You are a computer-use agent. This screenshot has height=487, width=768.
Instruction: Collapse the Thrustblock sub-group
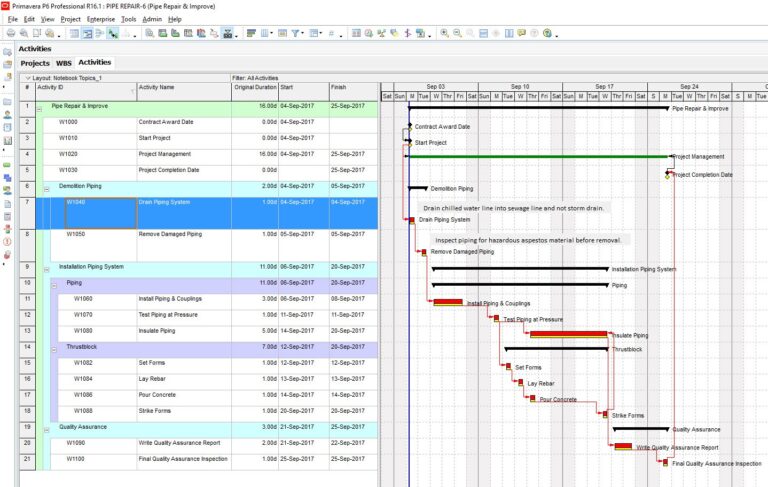coord(54,349)
